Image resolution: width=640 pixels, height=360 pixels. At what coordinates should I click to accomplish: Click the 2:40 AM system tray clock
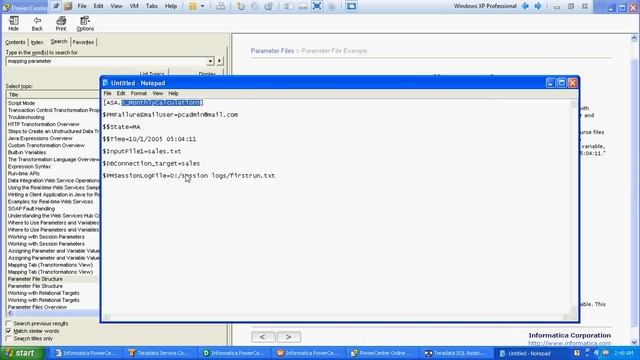tap(623, 353)
